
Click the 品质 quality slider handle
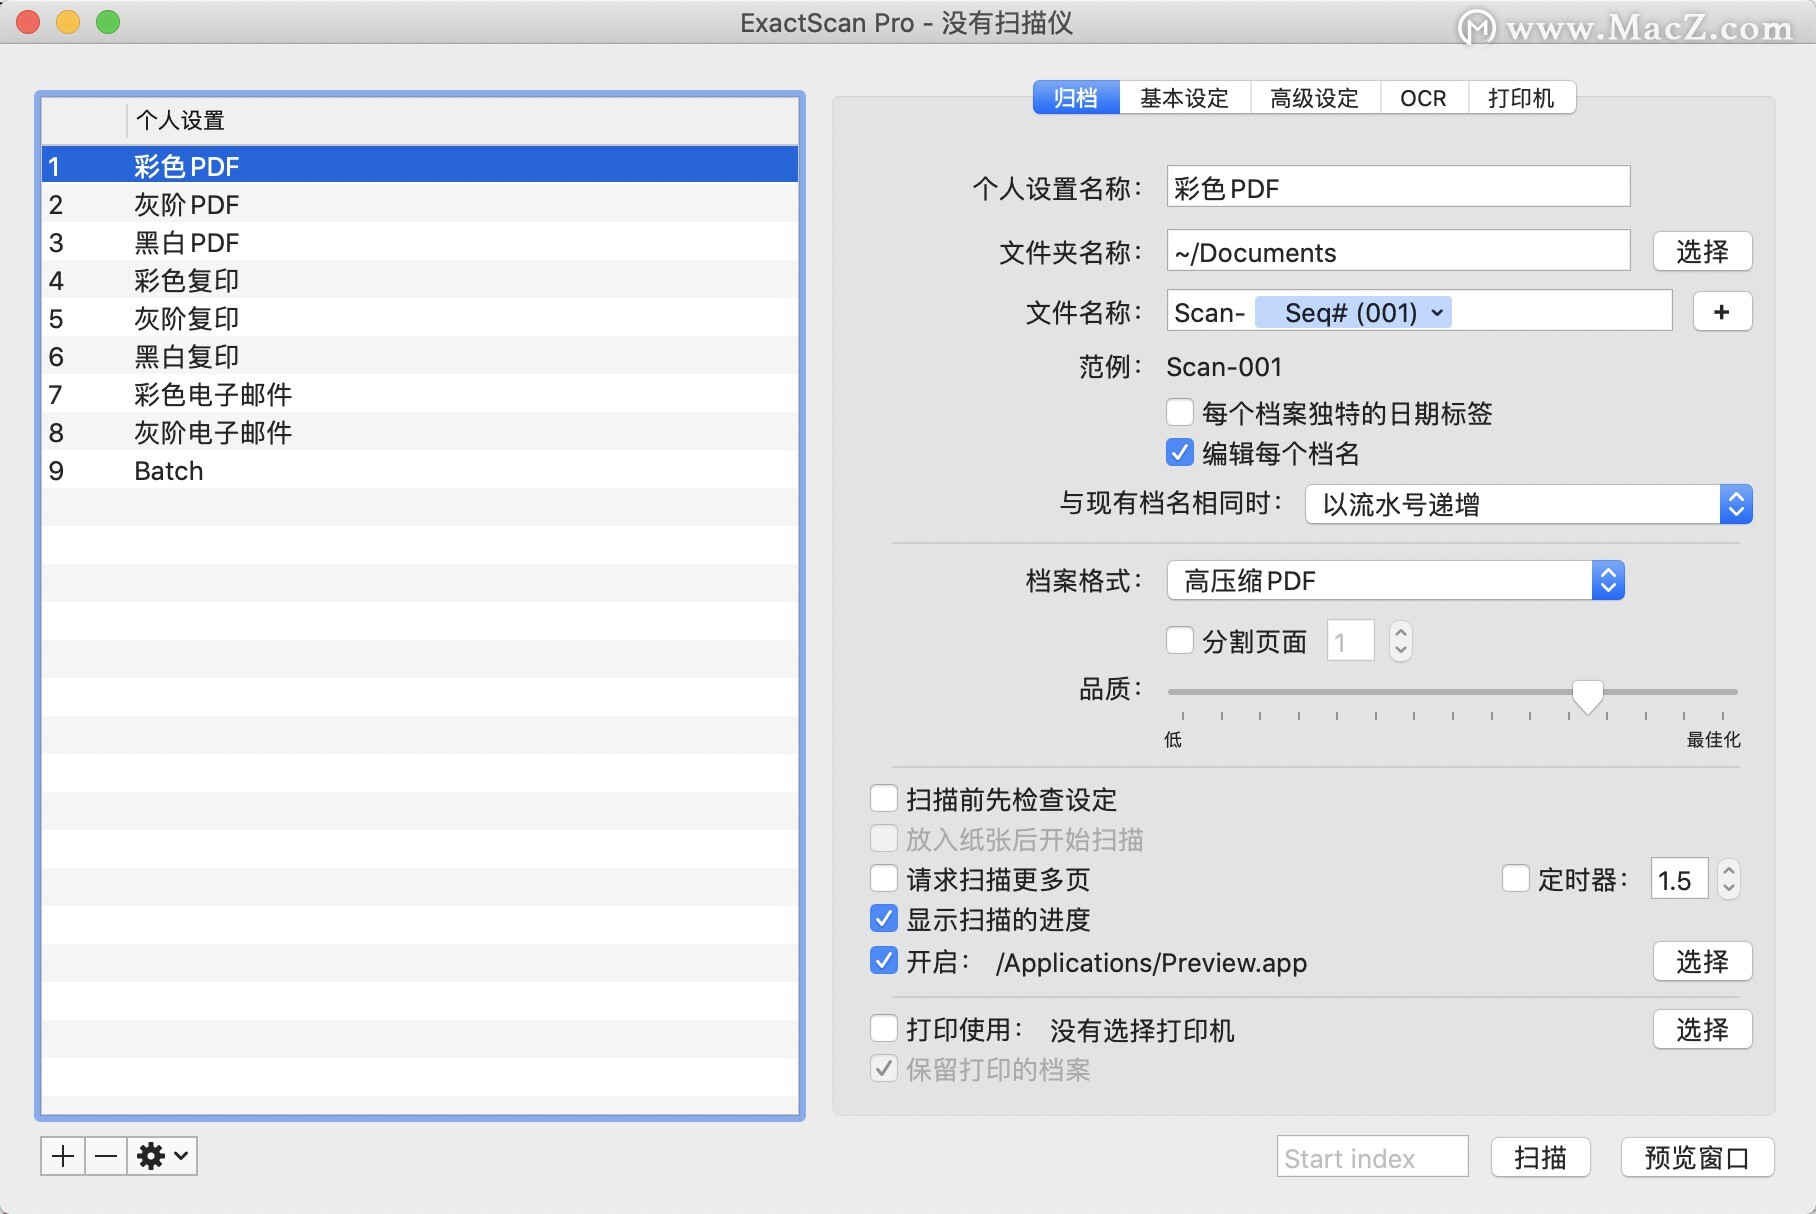pos(1587,695)
